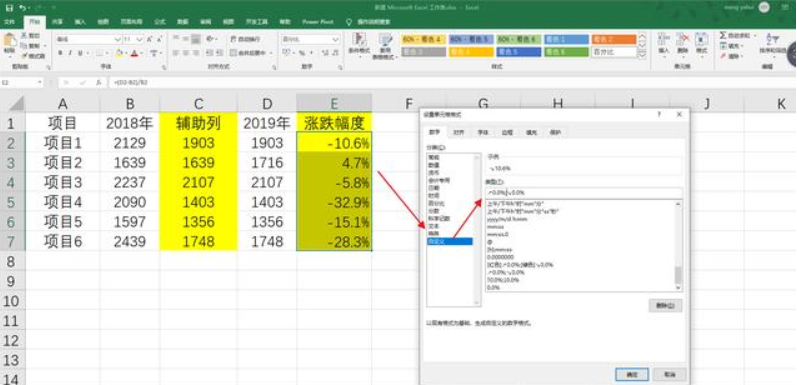Open the font dialog launcher
This screenshot has height=385, width=797.
coord(163,68)
